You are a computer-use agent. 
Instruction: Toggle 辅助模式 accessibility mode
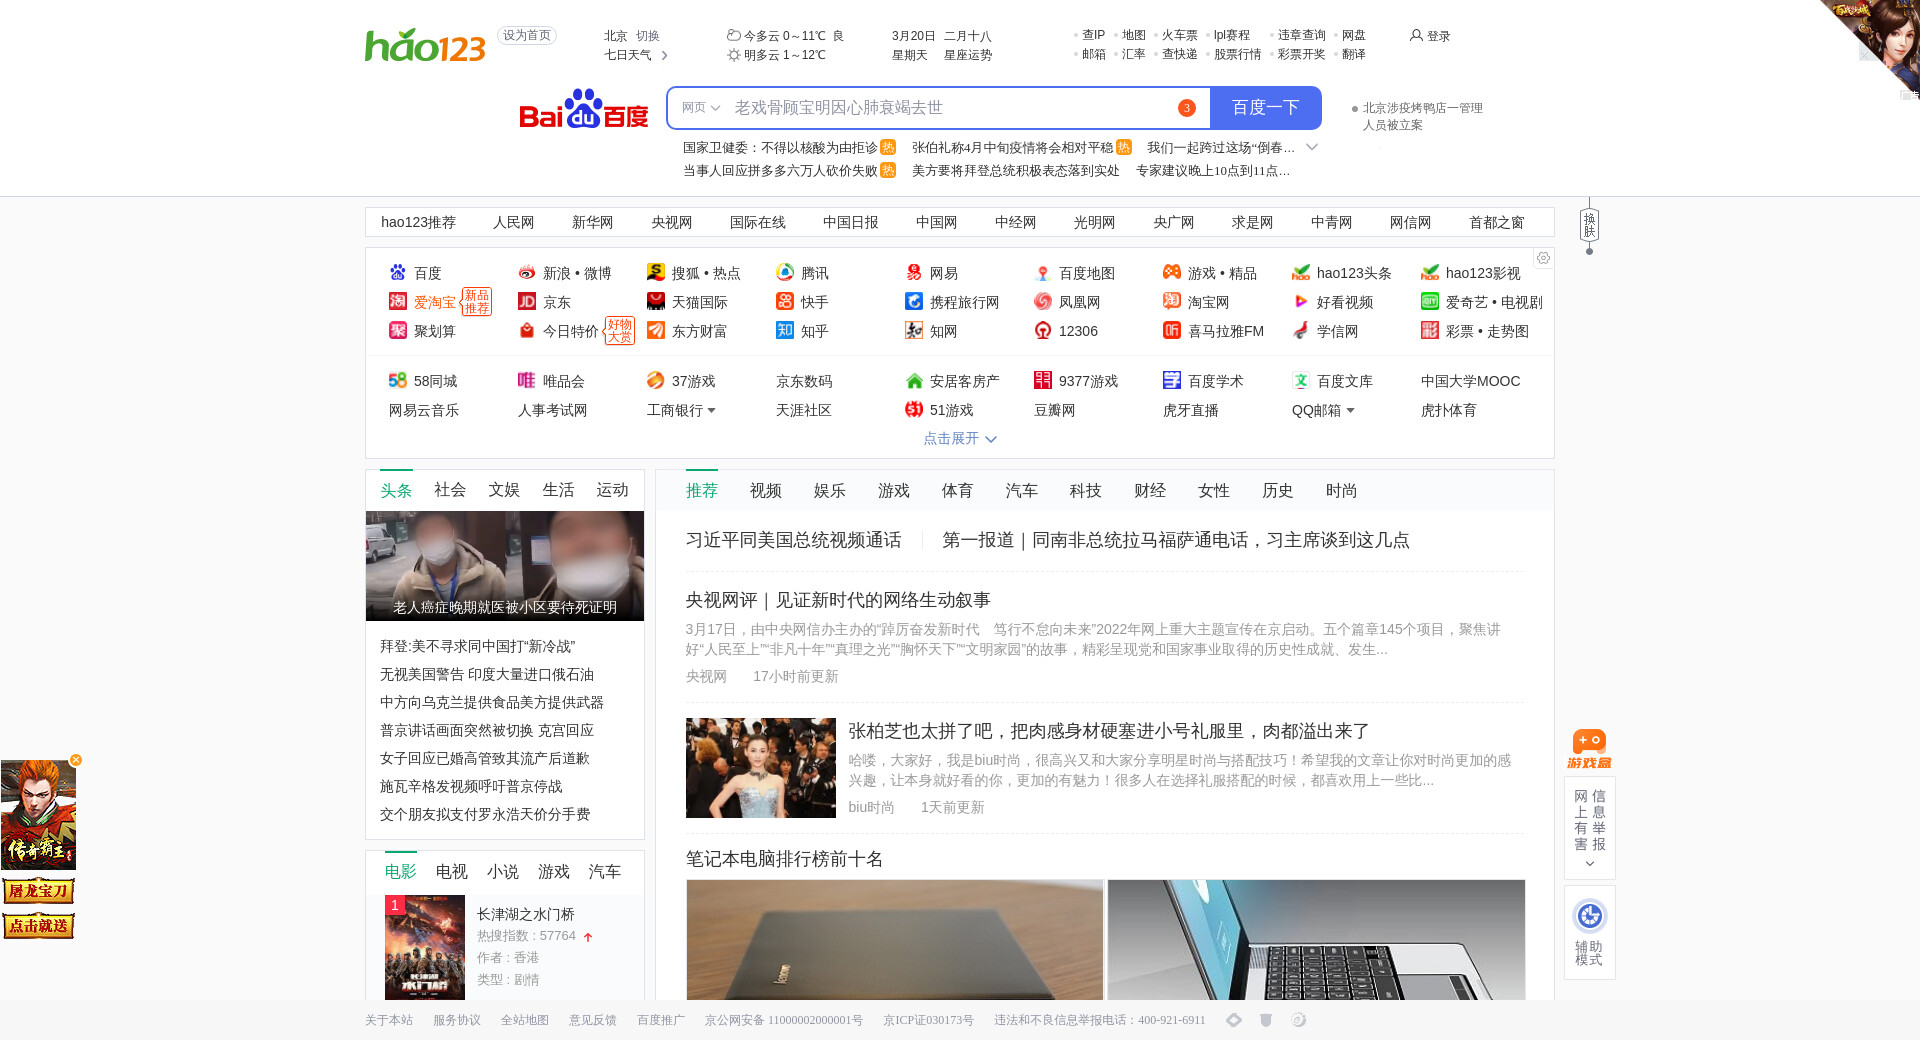tap(1589, 930)
